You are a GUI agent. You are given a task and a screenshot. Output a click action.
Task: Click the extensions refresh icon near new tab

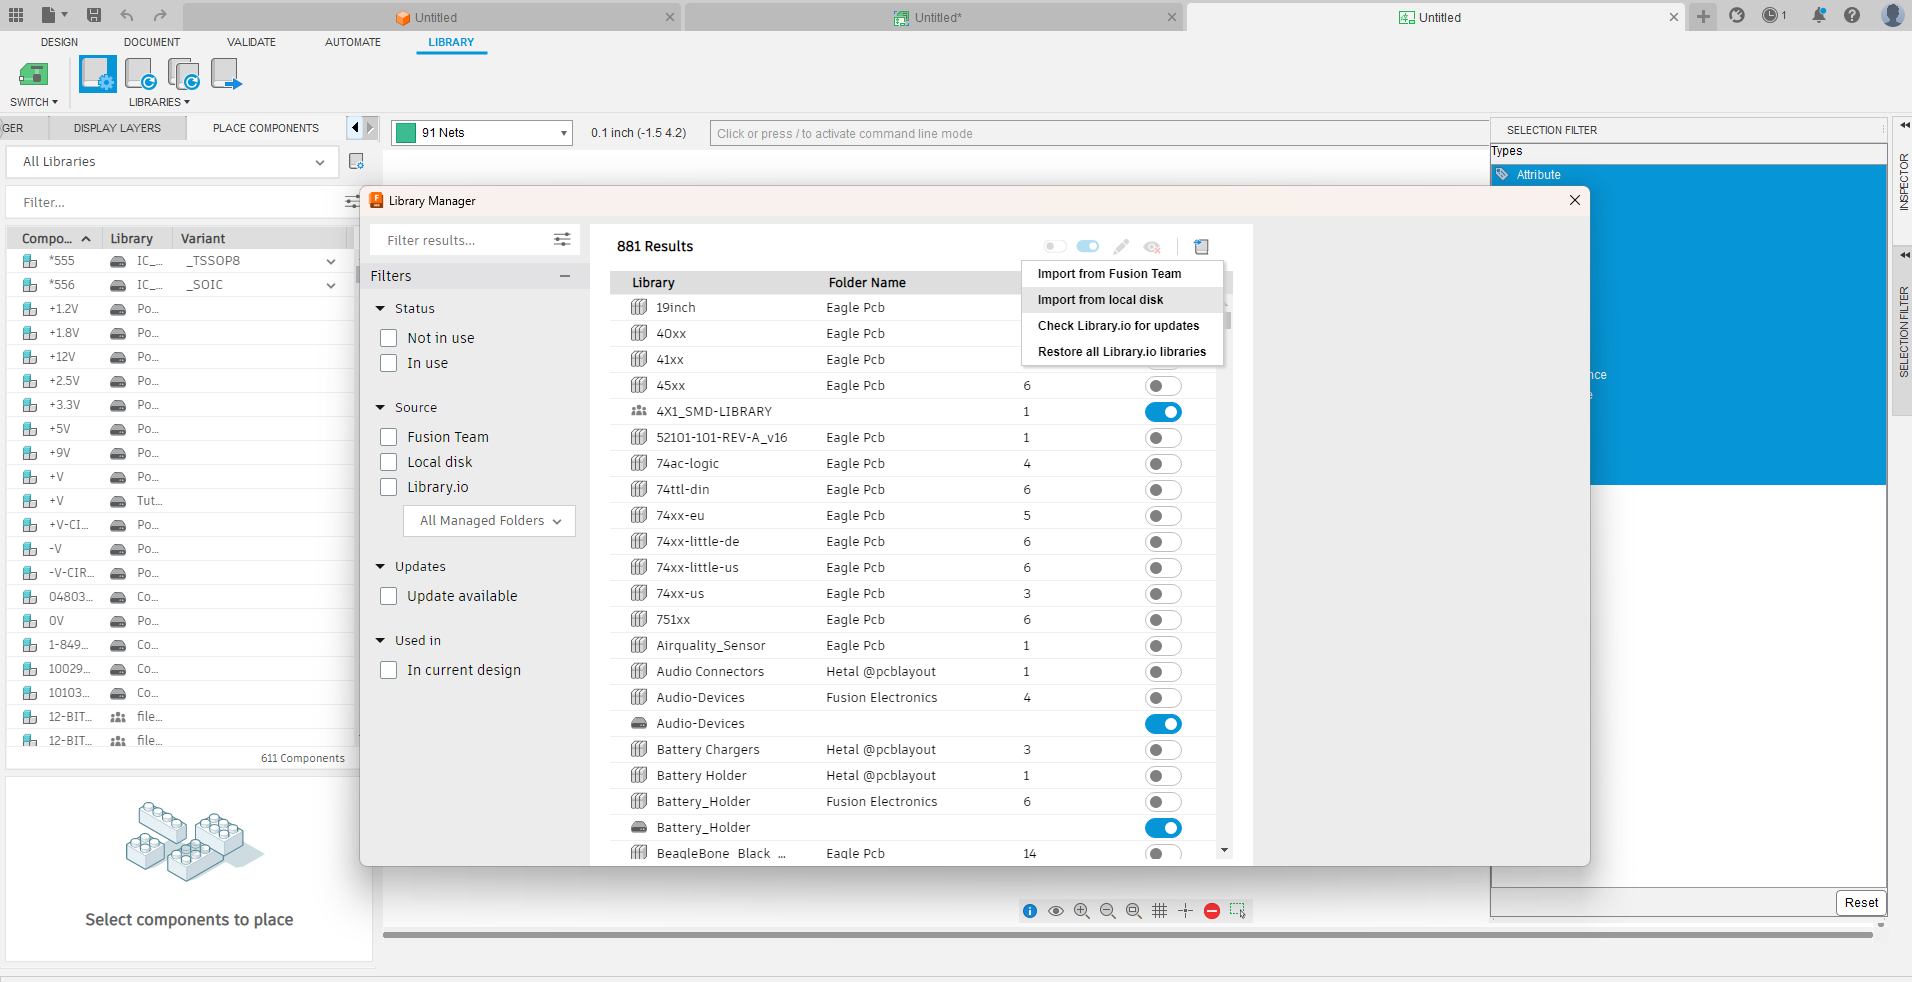[1737, 15]
